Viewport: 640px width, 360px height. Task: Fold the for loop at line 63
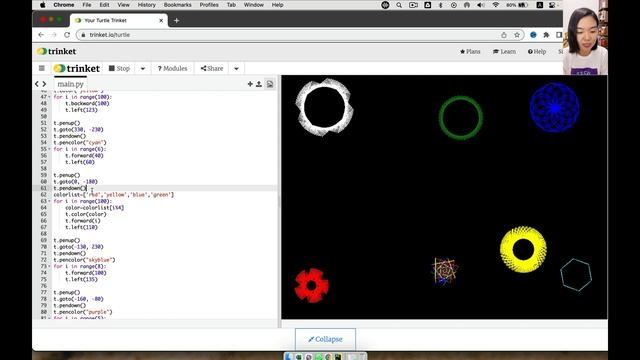pyautogui.click(x=49, y=201)
